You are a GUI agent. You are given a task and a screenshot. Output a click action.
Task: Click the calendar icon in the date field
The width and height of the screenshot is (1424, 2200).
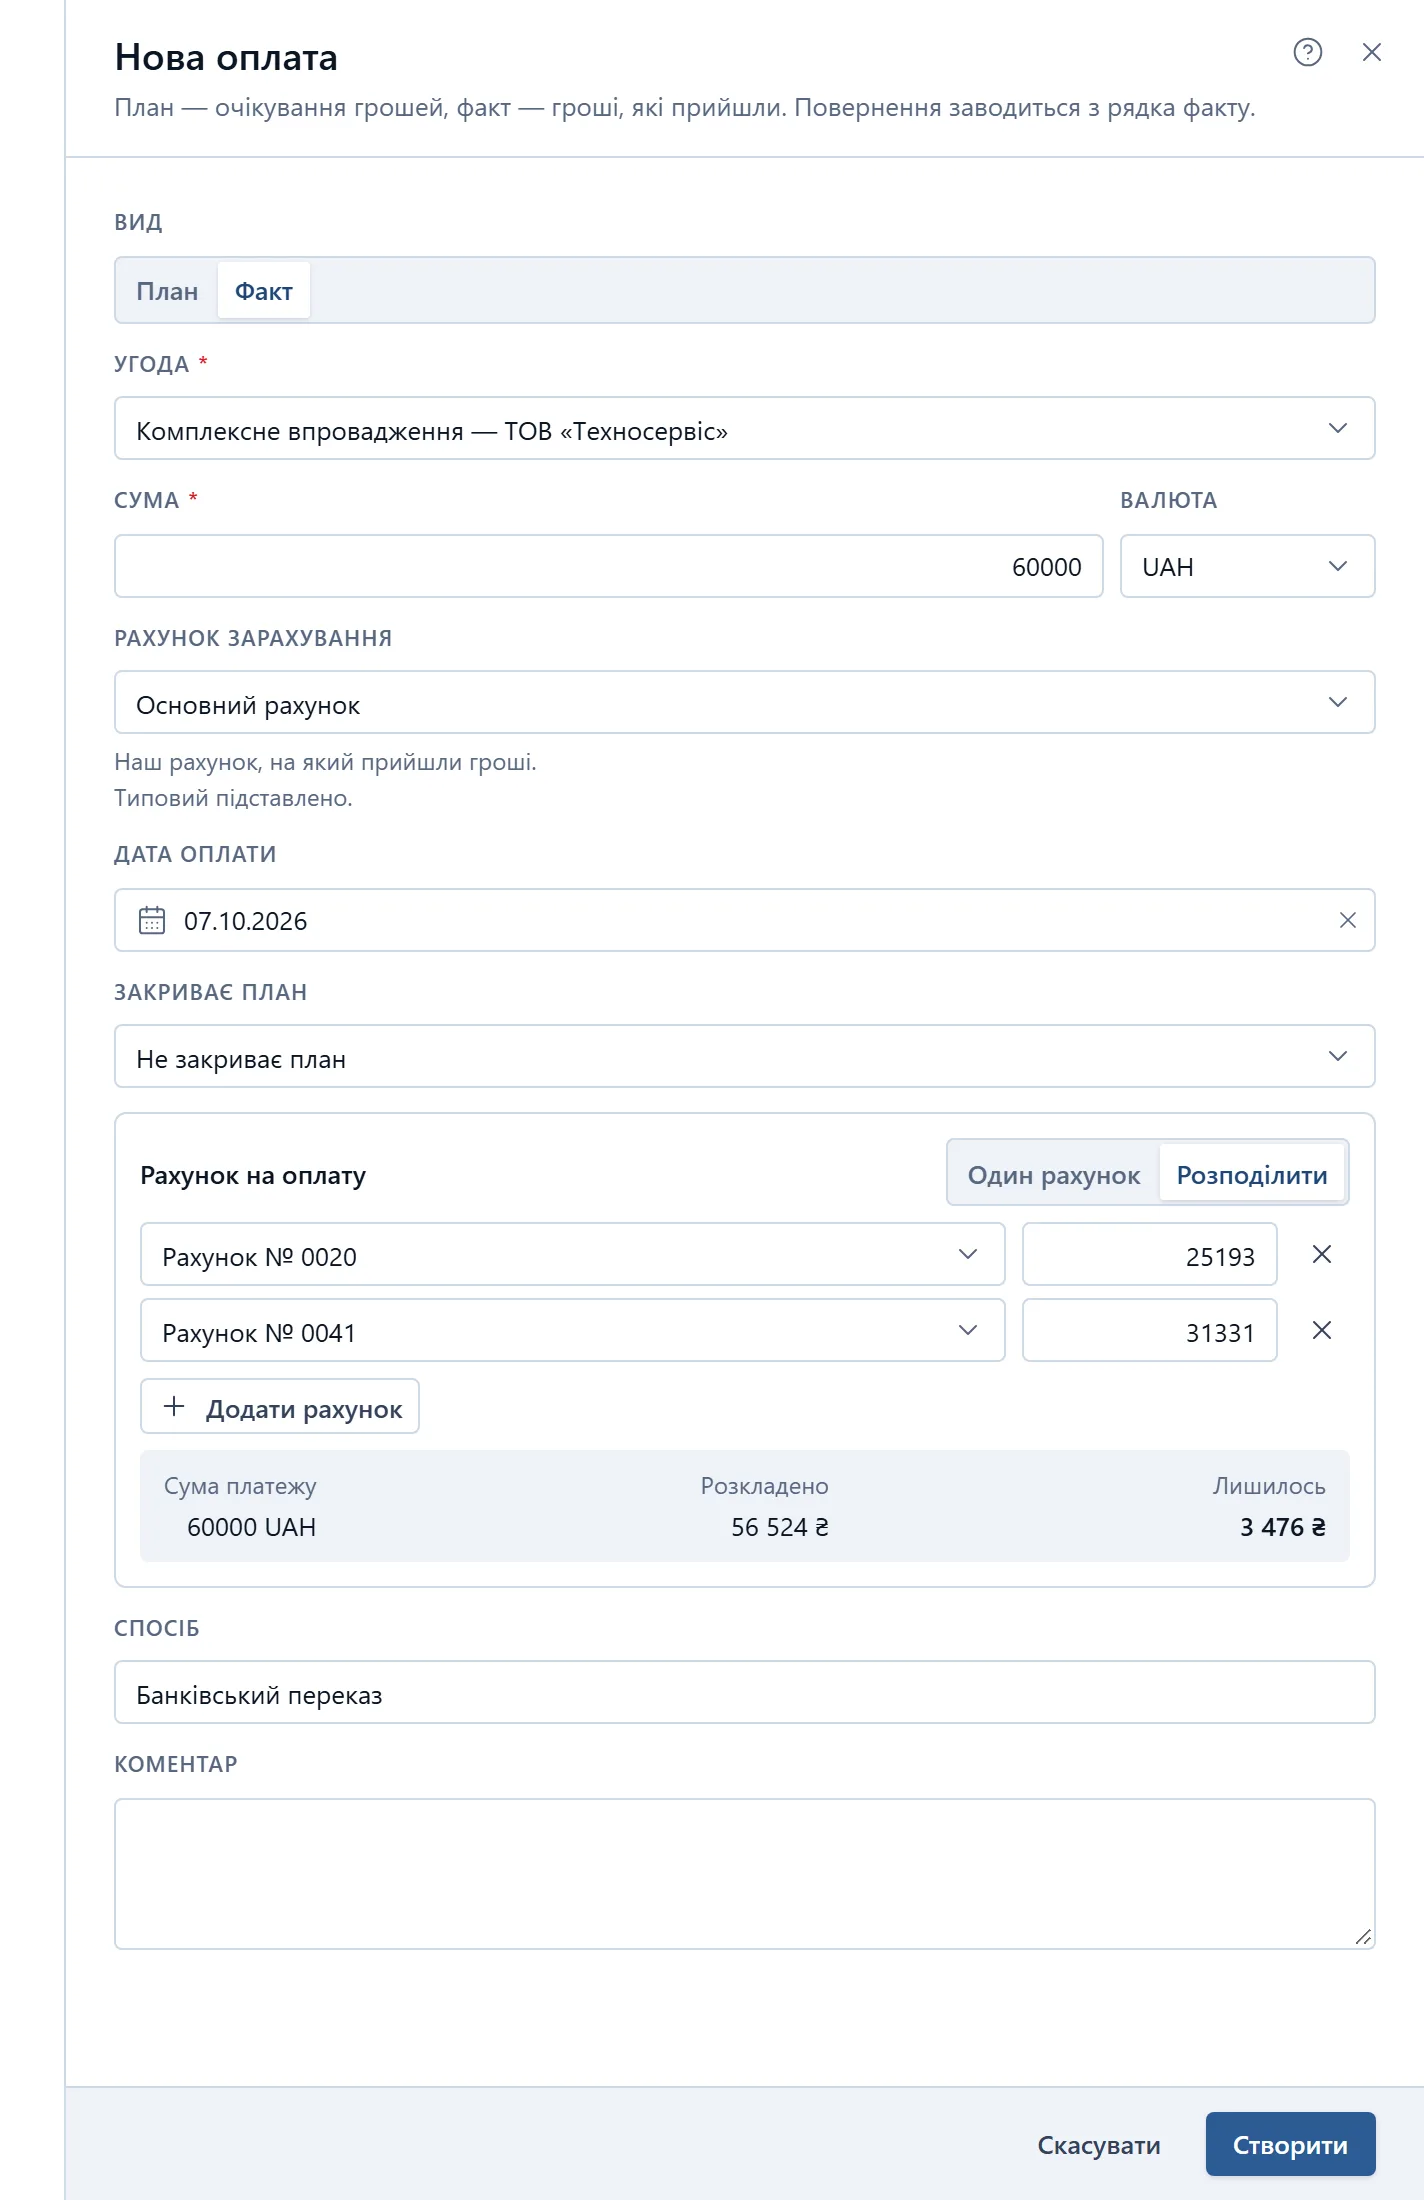pyautogui.click(x=152, y=920)
